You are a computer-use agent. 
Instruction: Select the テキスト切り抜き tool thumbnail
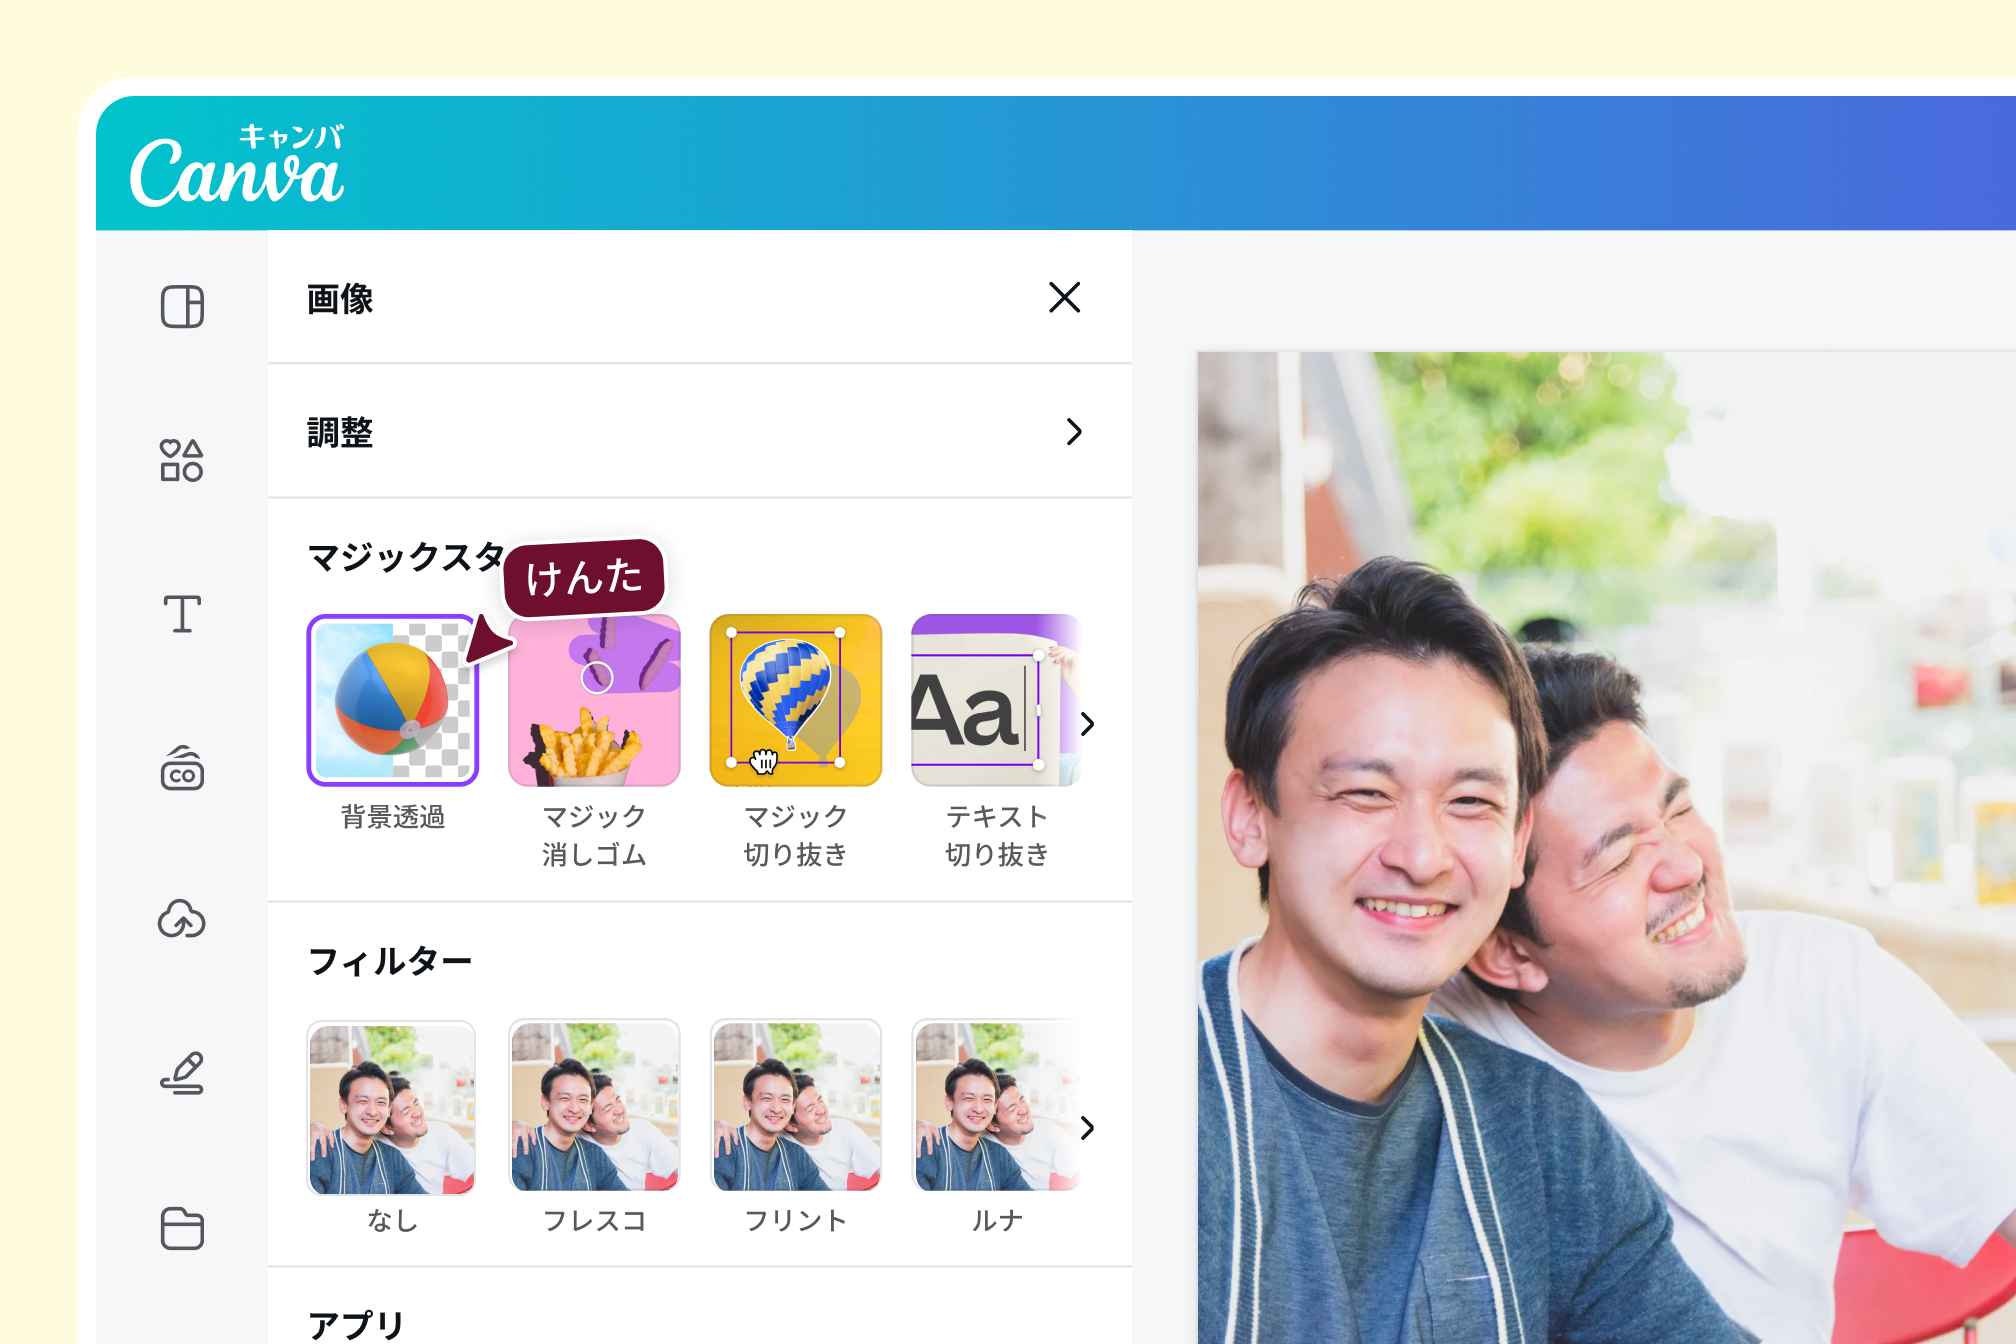(996, 700)
